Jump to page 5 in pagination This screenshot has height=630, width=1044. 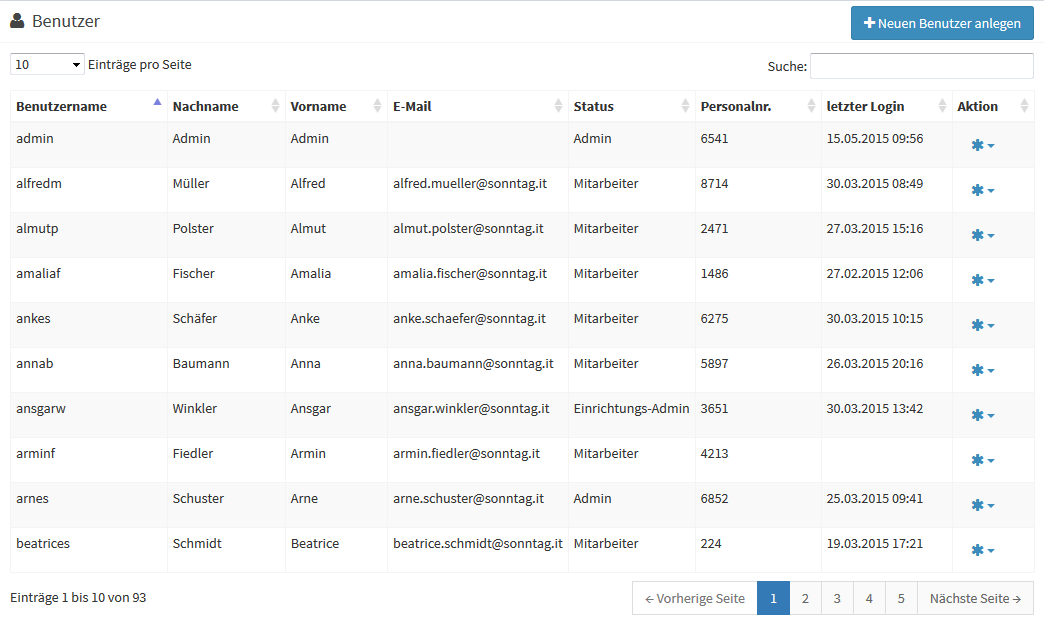[x=901, y=599]
